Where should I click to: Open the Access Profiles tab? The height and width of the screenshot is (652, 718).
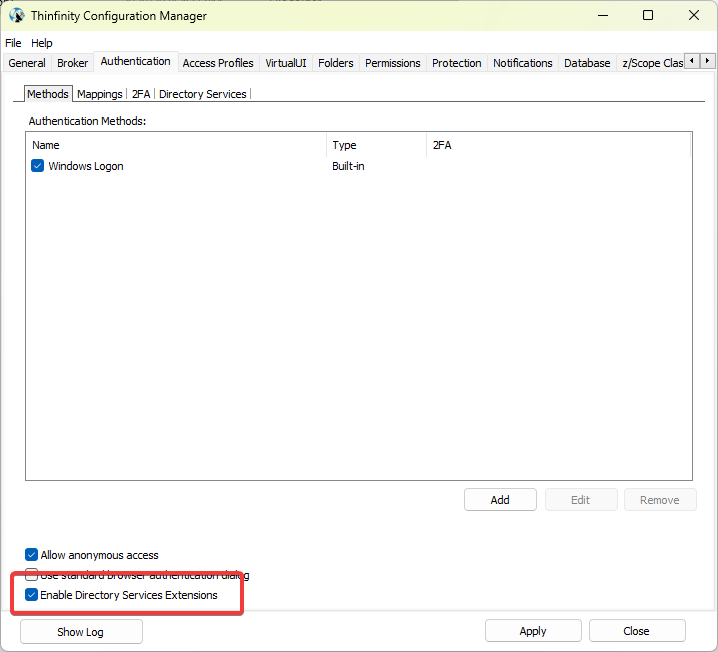[x=218, y=63]
